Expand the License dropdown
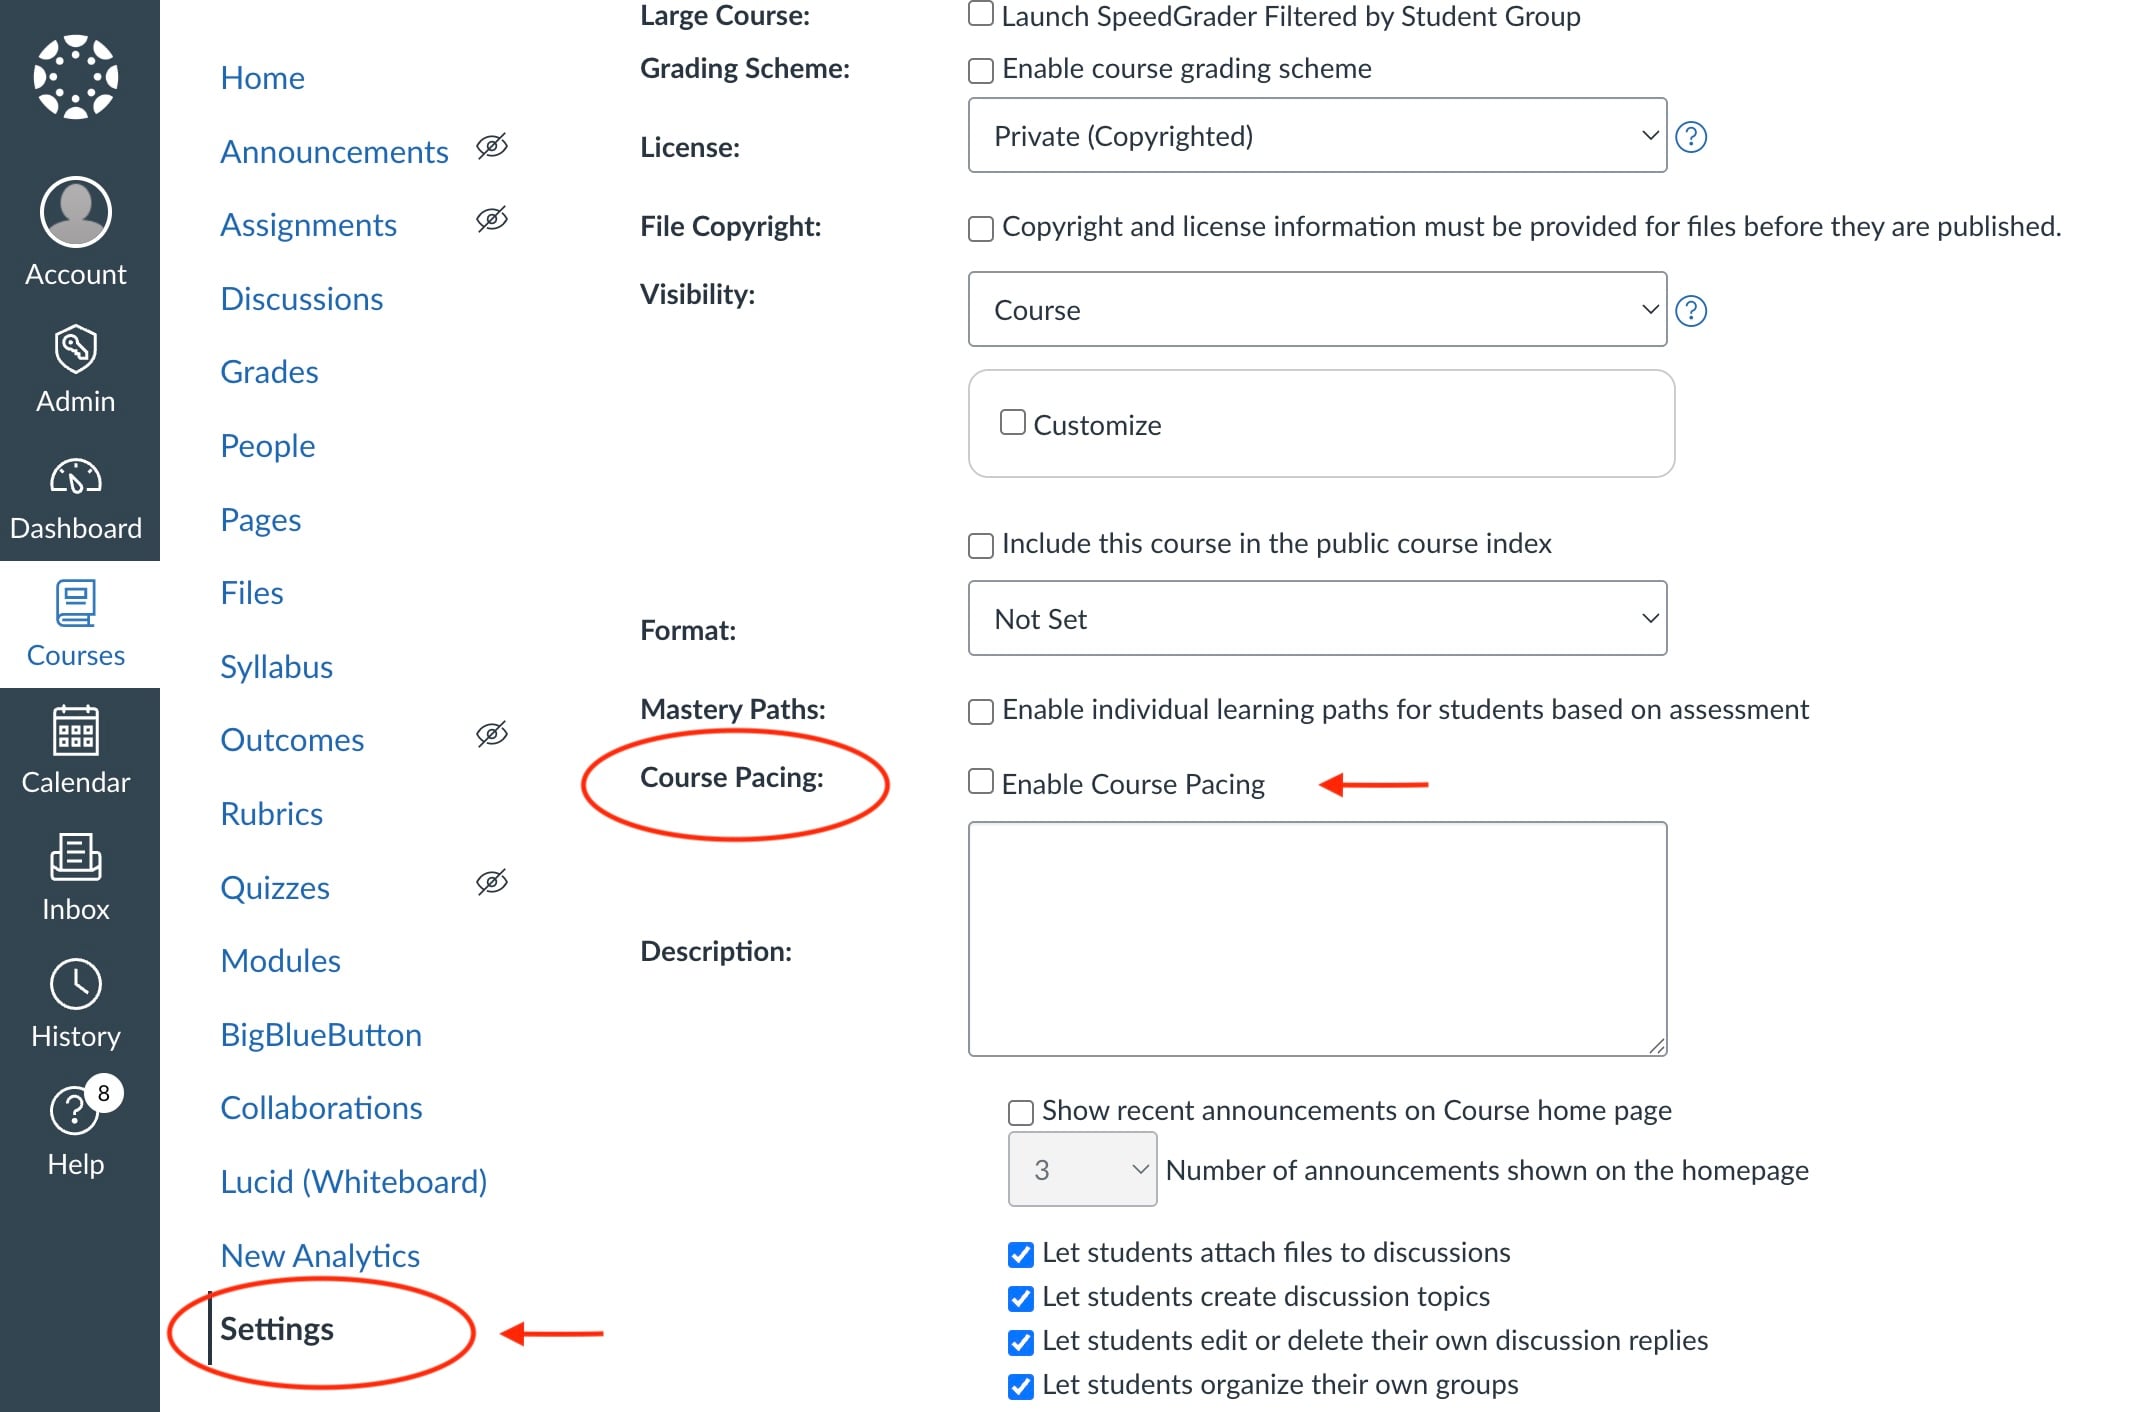 pyautogui.click(x=1317, y=135)
